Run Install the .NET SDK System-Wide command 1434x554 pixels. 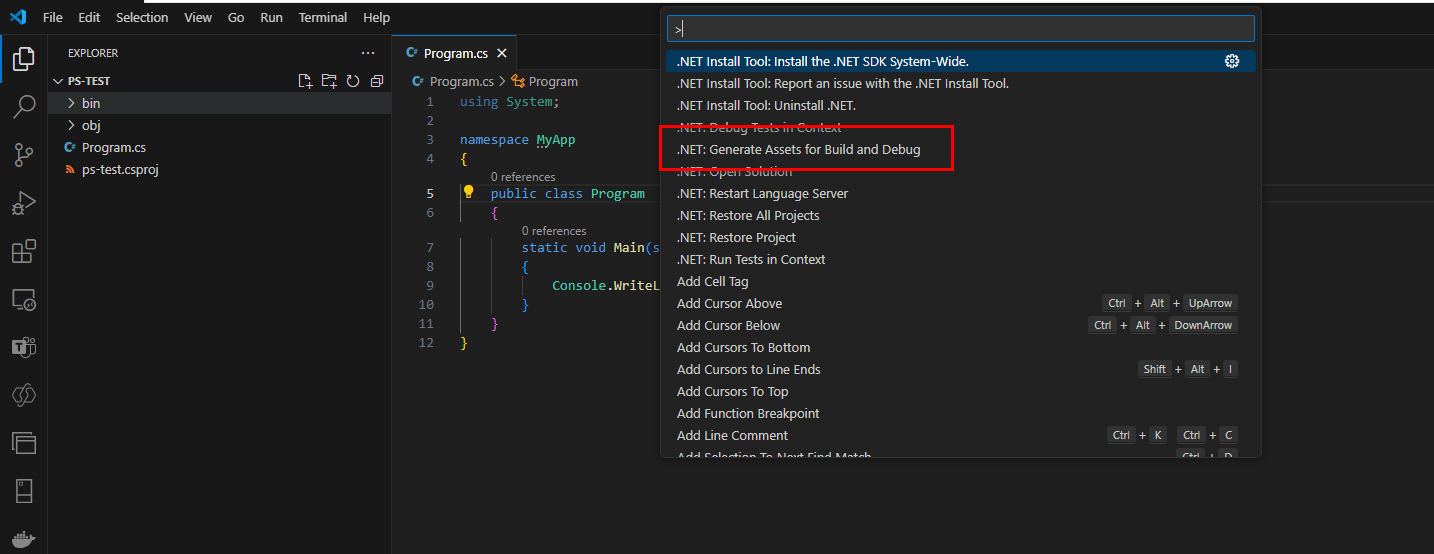[960, 61]
